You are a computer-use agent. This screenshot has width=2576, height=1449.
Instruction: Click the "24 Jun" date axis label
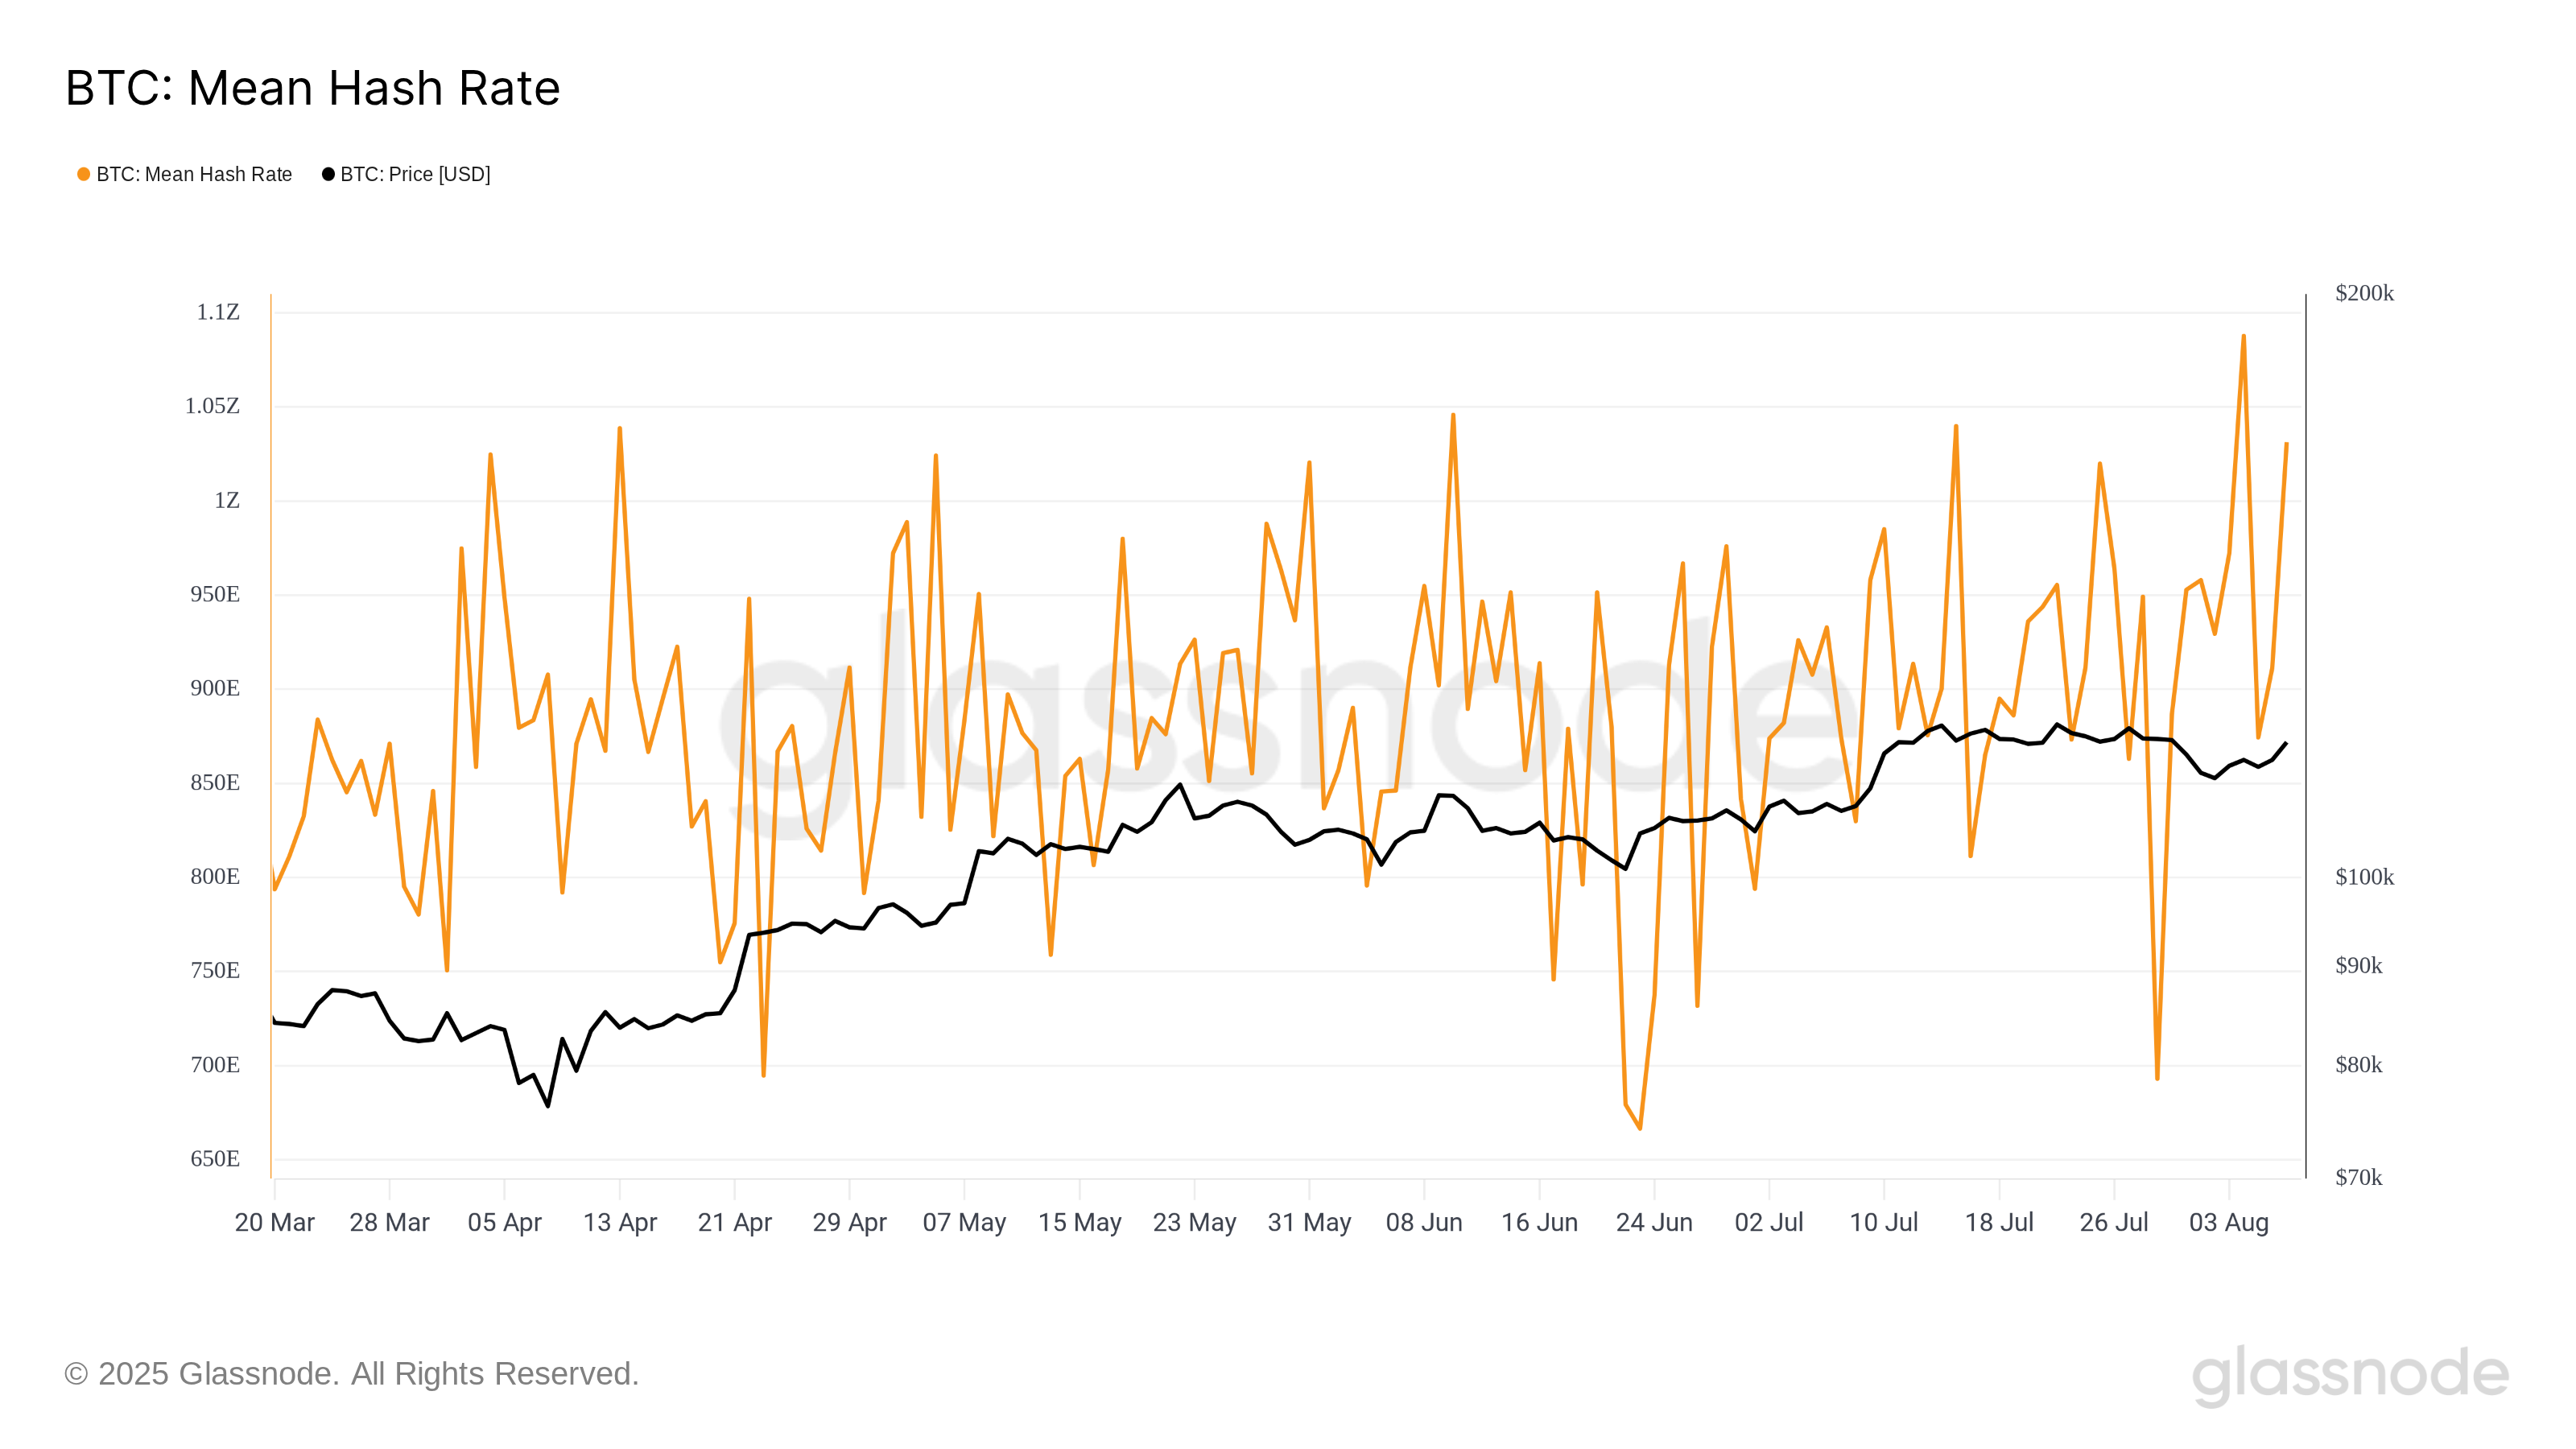(x=1654, y=1222)
